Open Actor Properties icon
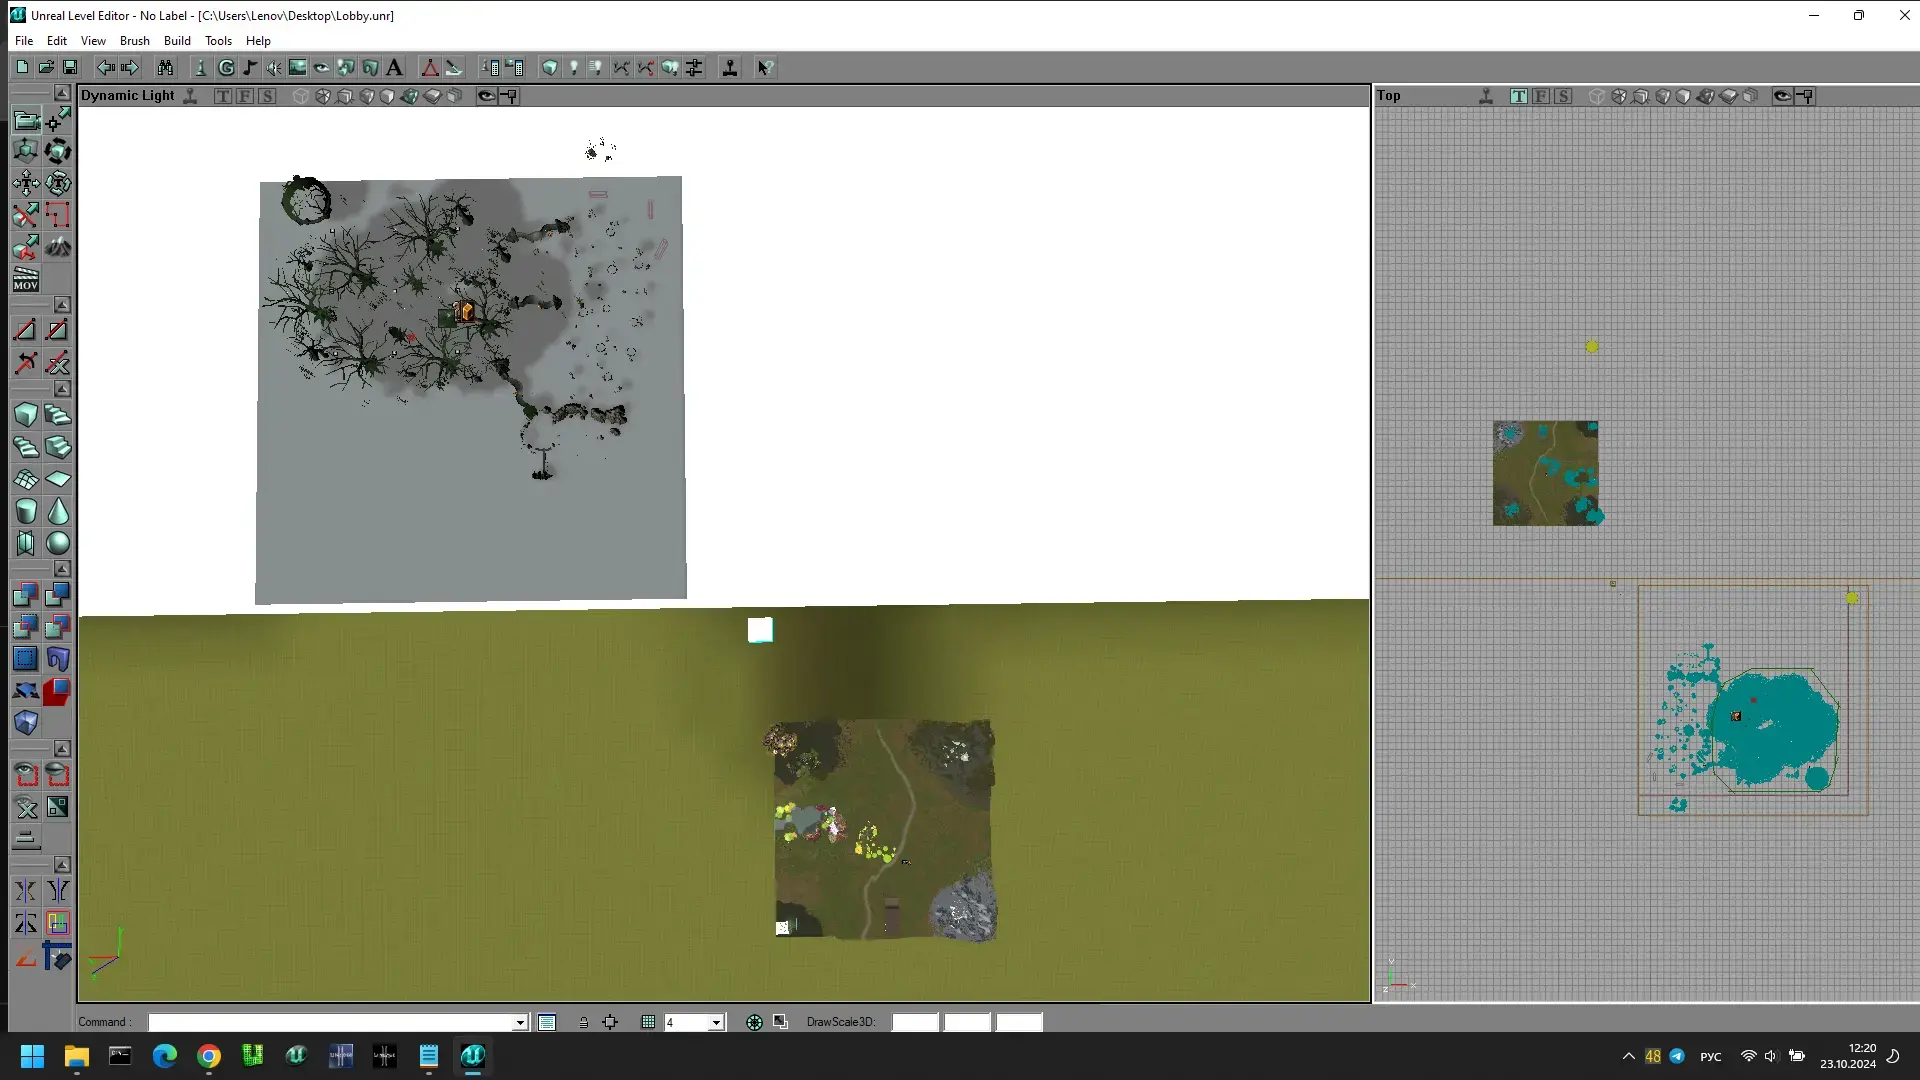 [x=490, y=67]
